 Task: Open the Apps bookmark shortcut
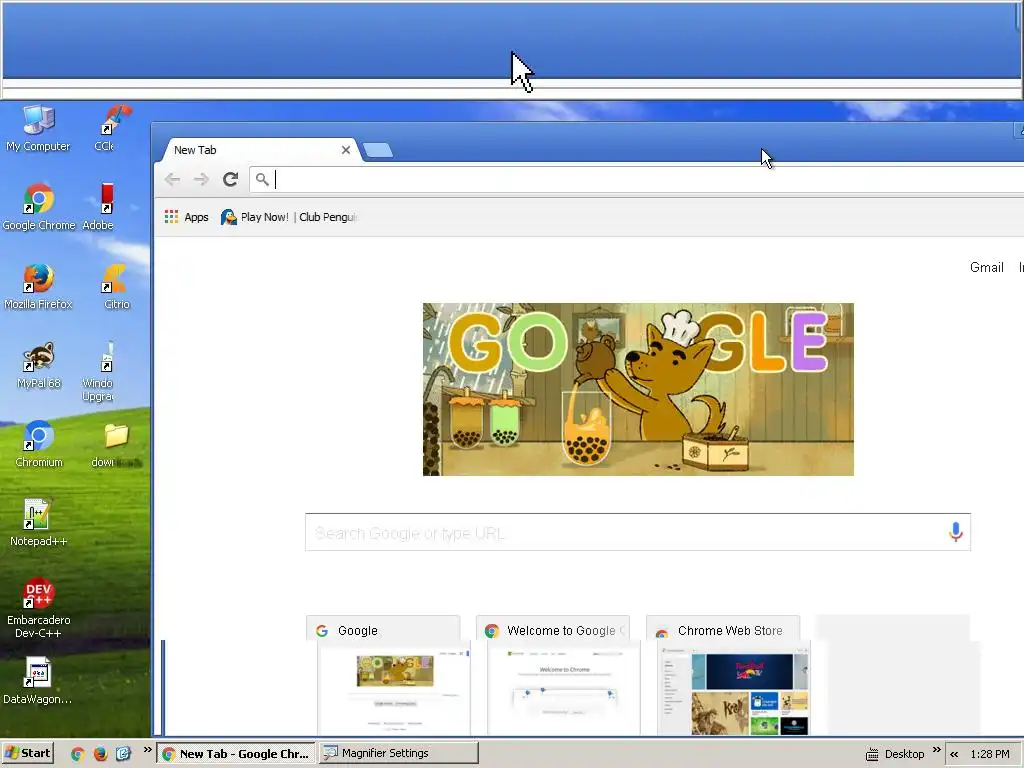coord(187,217)
